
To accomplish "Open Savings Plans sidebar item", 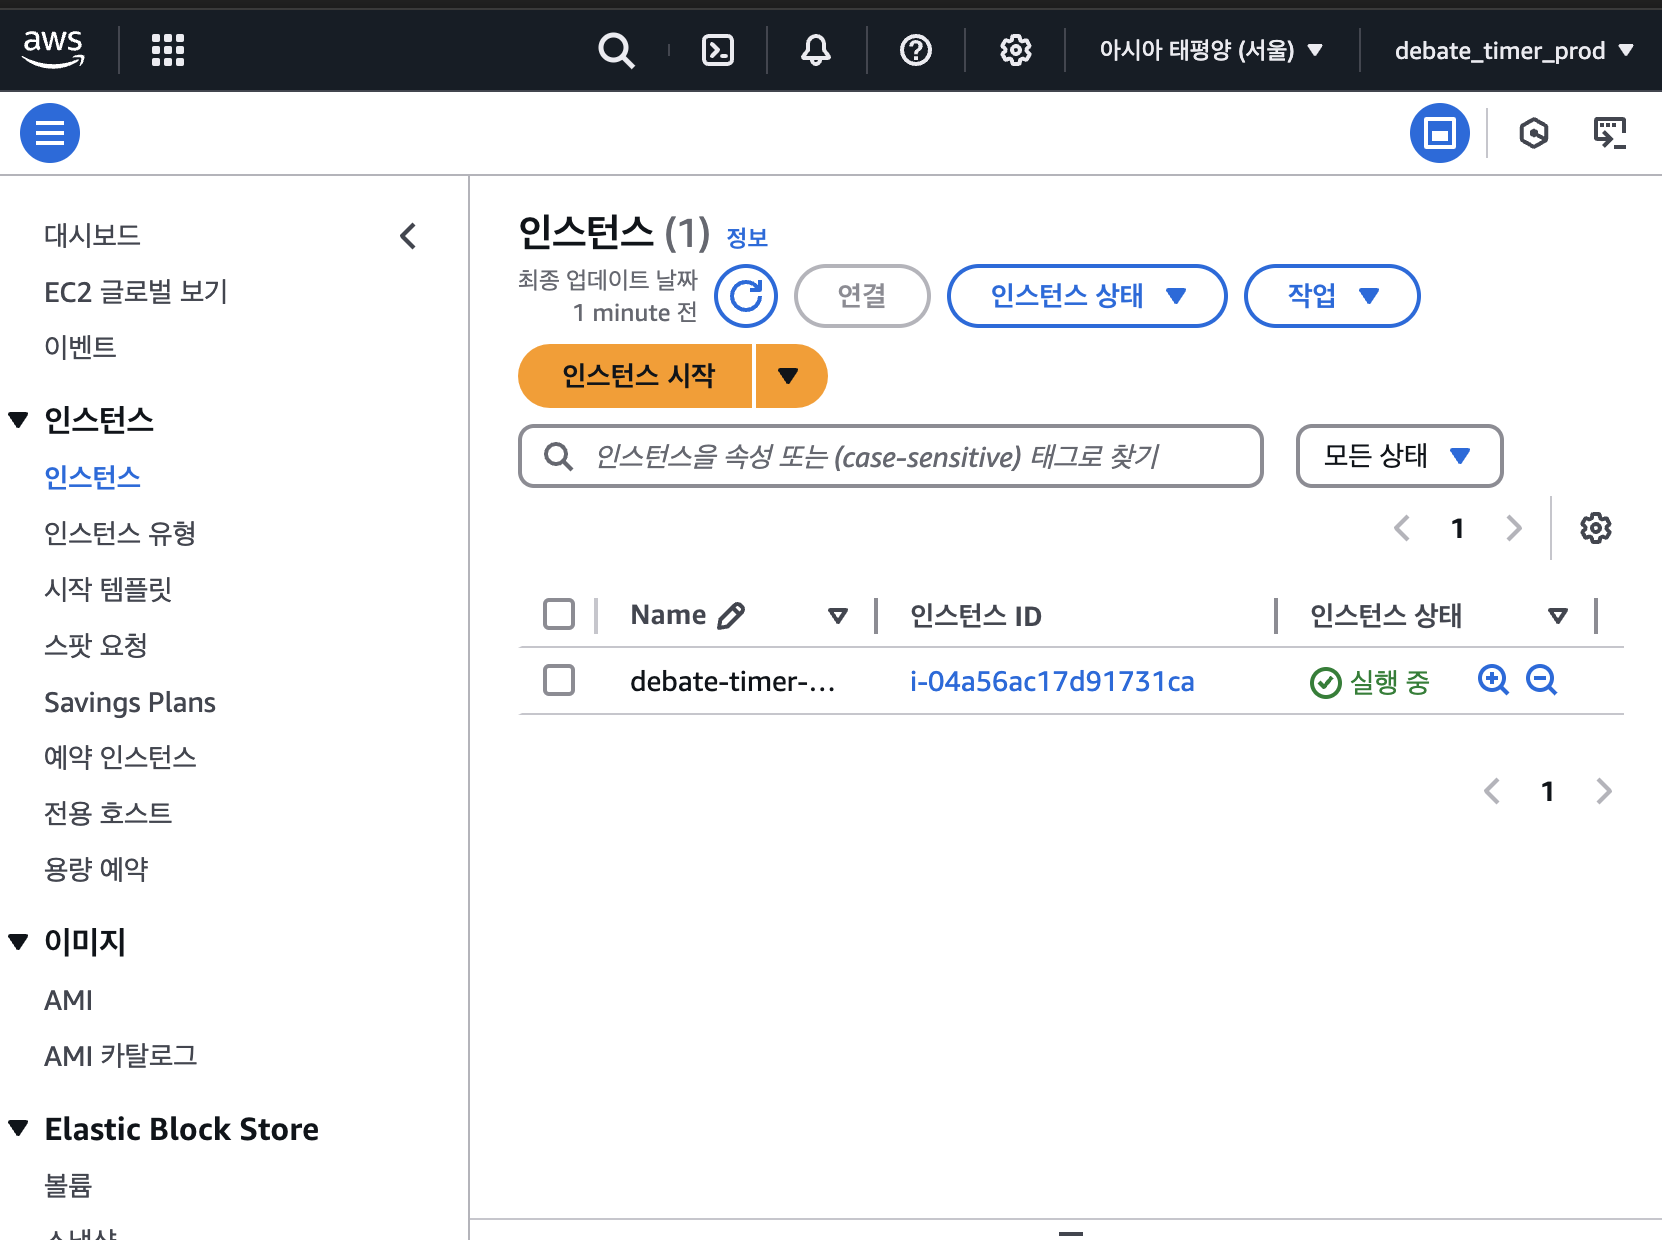I will tap(130, 702).
